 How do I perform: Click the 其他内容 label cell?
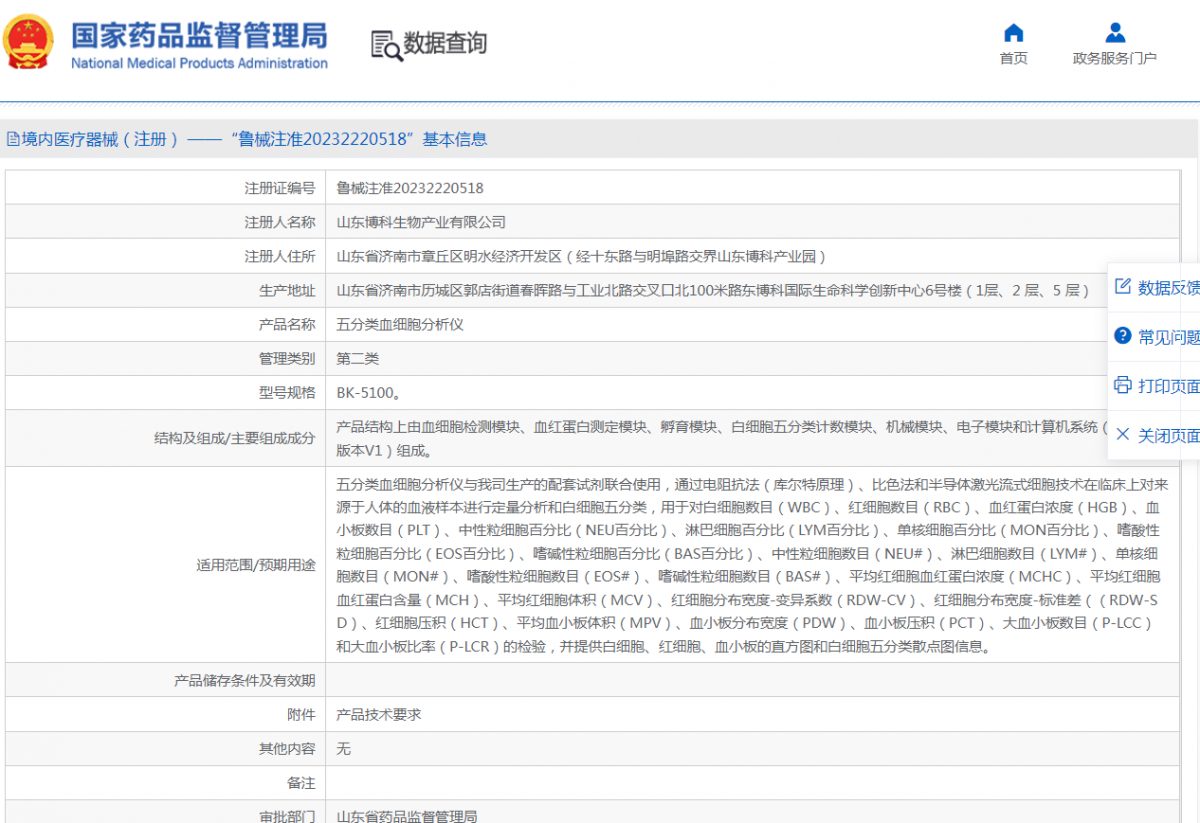click(x=166, y=749)
